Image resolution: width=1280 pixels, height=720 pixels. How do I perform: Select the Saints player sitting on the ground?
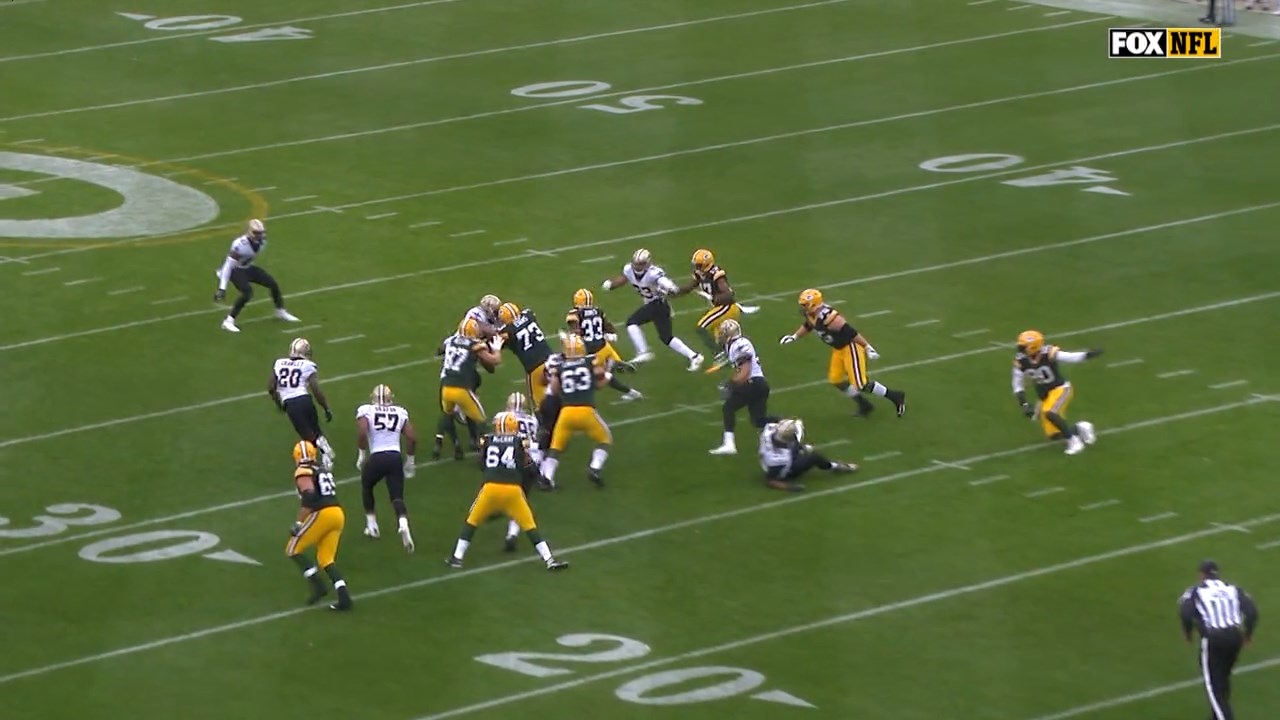(793, 455)
